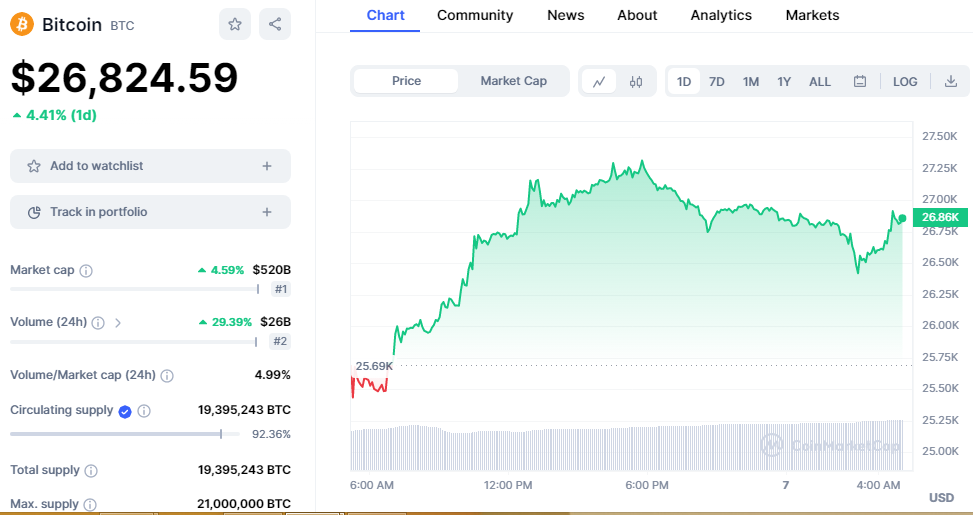Click Track in portfolio button
The width and height of the screenshot is (973, 515).
tap(150, 212)
